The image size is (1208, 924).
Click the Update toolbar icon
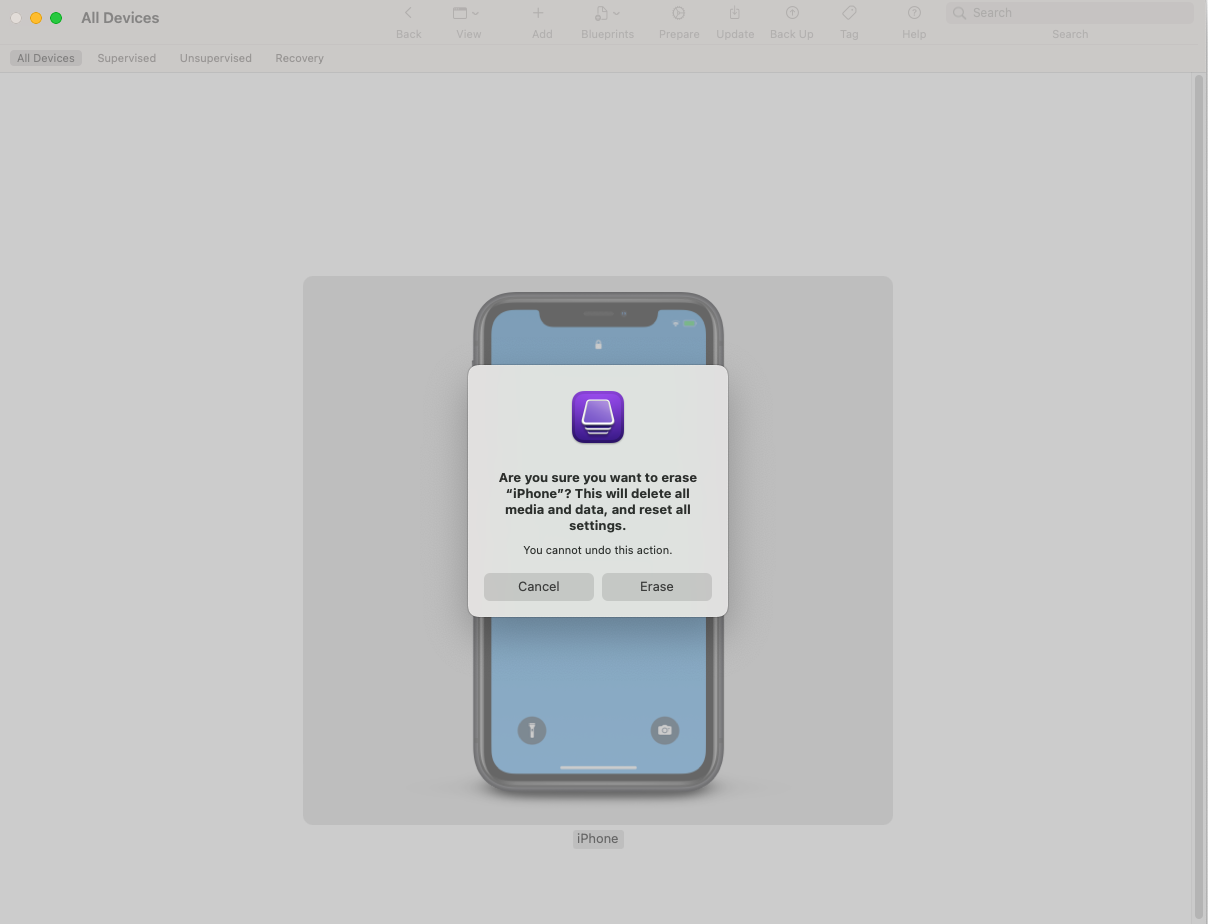tap(734, 14)
